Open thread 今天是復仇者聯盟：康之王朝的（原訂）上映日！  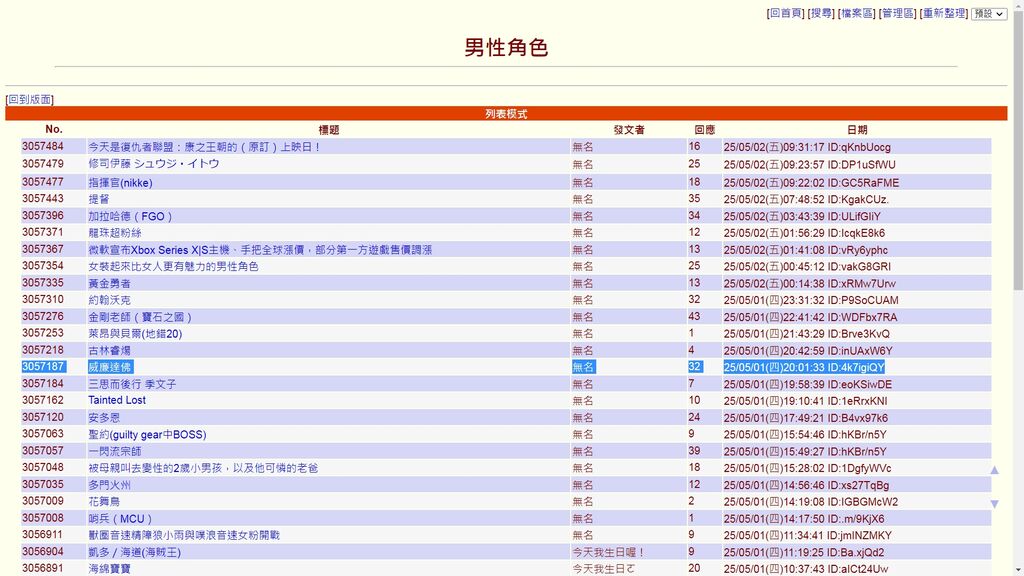click(x=204, y=147)
